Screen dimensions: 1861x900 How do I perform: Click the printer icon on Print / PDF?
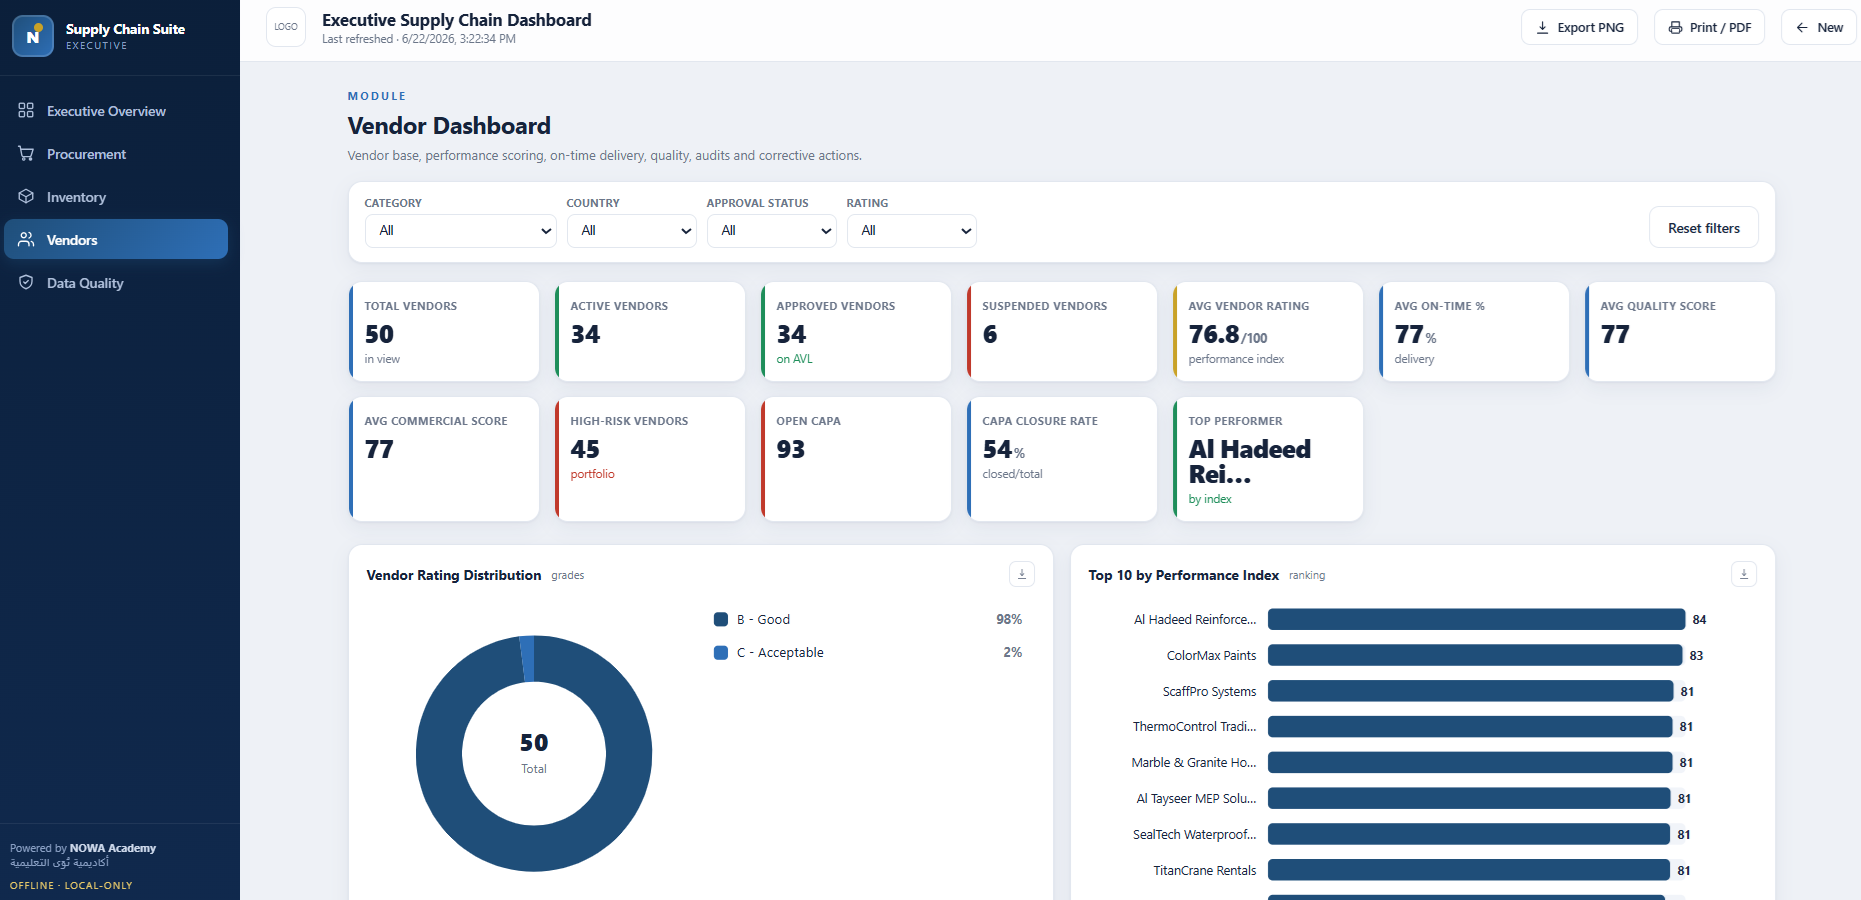(1675, 28)
